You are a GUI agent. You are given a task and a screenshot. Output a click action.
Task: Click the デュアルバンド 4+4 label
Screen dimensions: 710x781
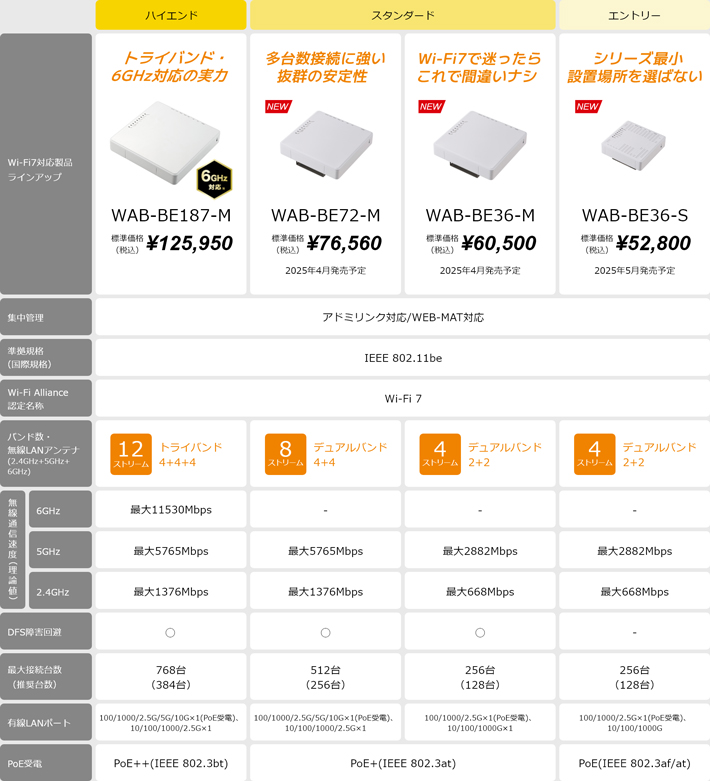350,454
